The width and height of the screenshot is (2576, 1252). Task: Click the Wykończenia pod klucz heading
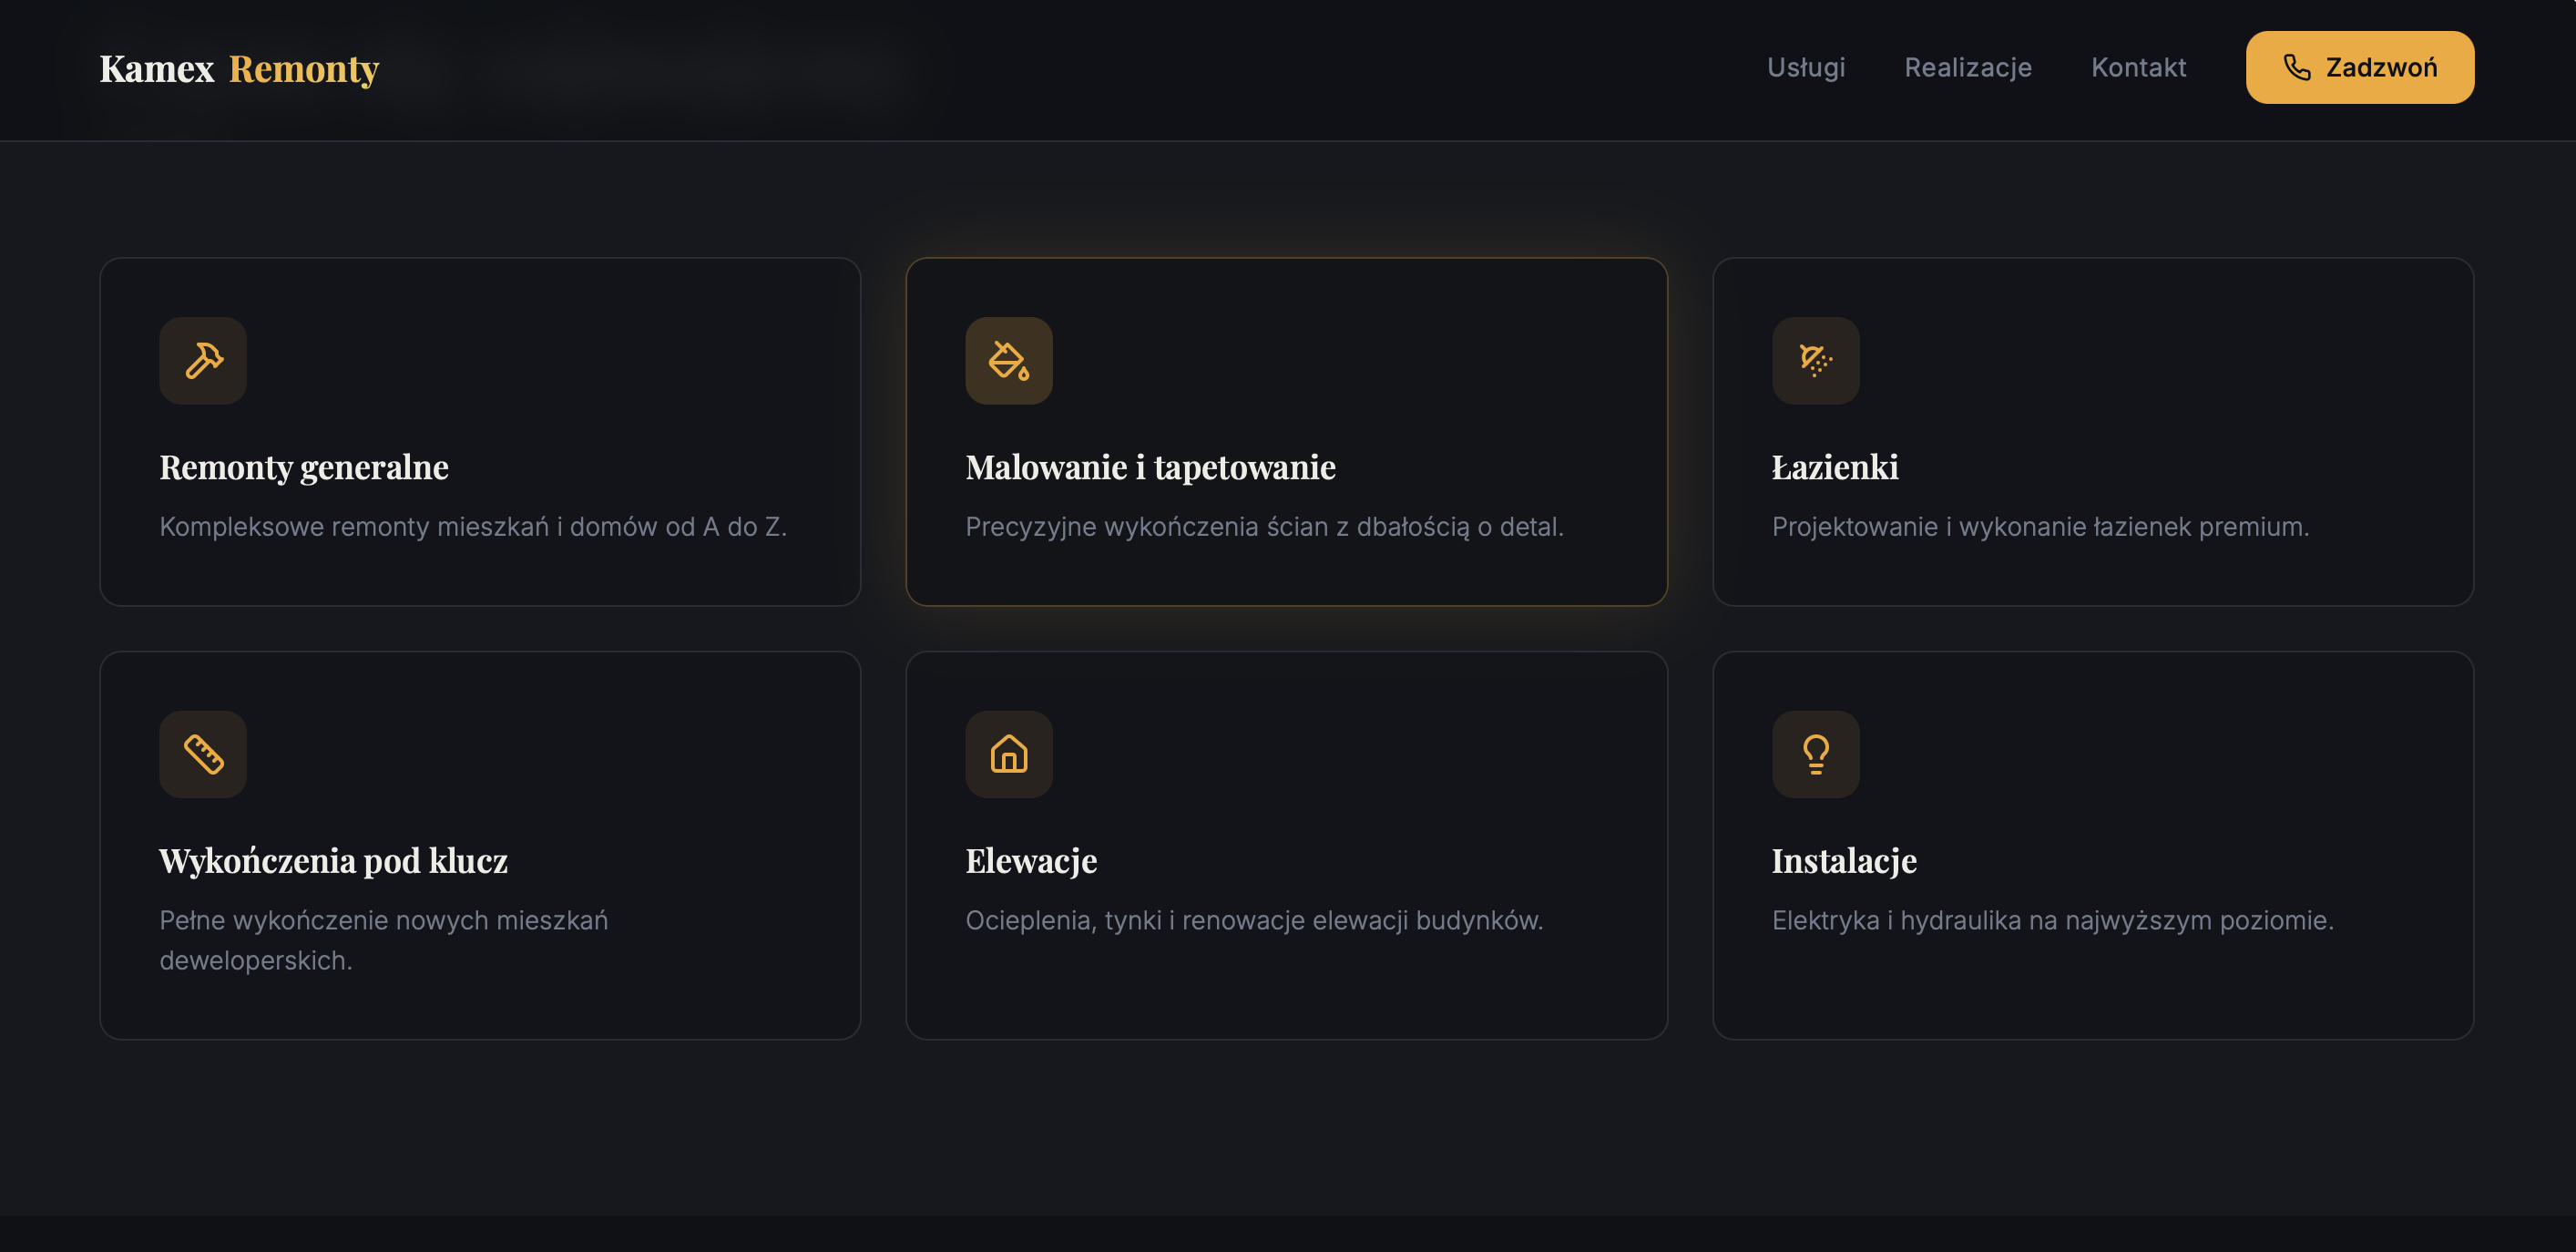pos(333,861)
